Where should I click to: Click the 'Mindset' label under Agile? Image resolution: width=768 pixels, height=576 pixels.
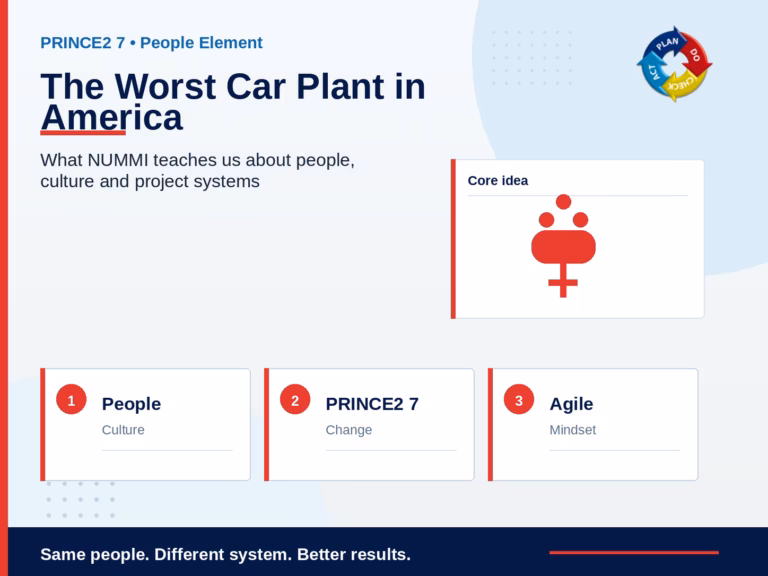coord(573,430)
